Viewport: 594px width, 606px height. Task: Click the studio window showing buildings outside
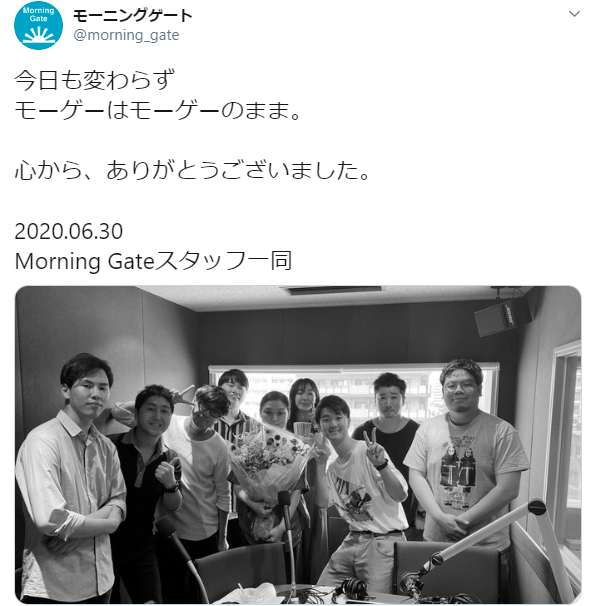(x=352, y=392)
